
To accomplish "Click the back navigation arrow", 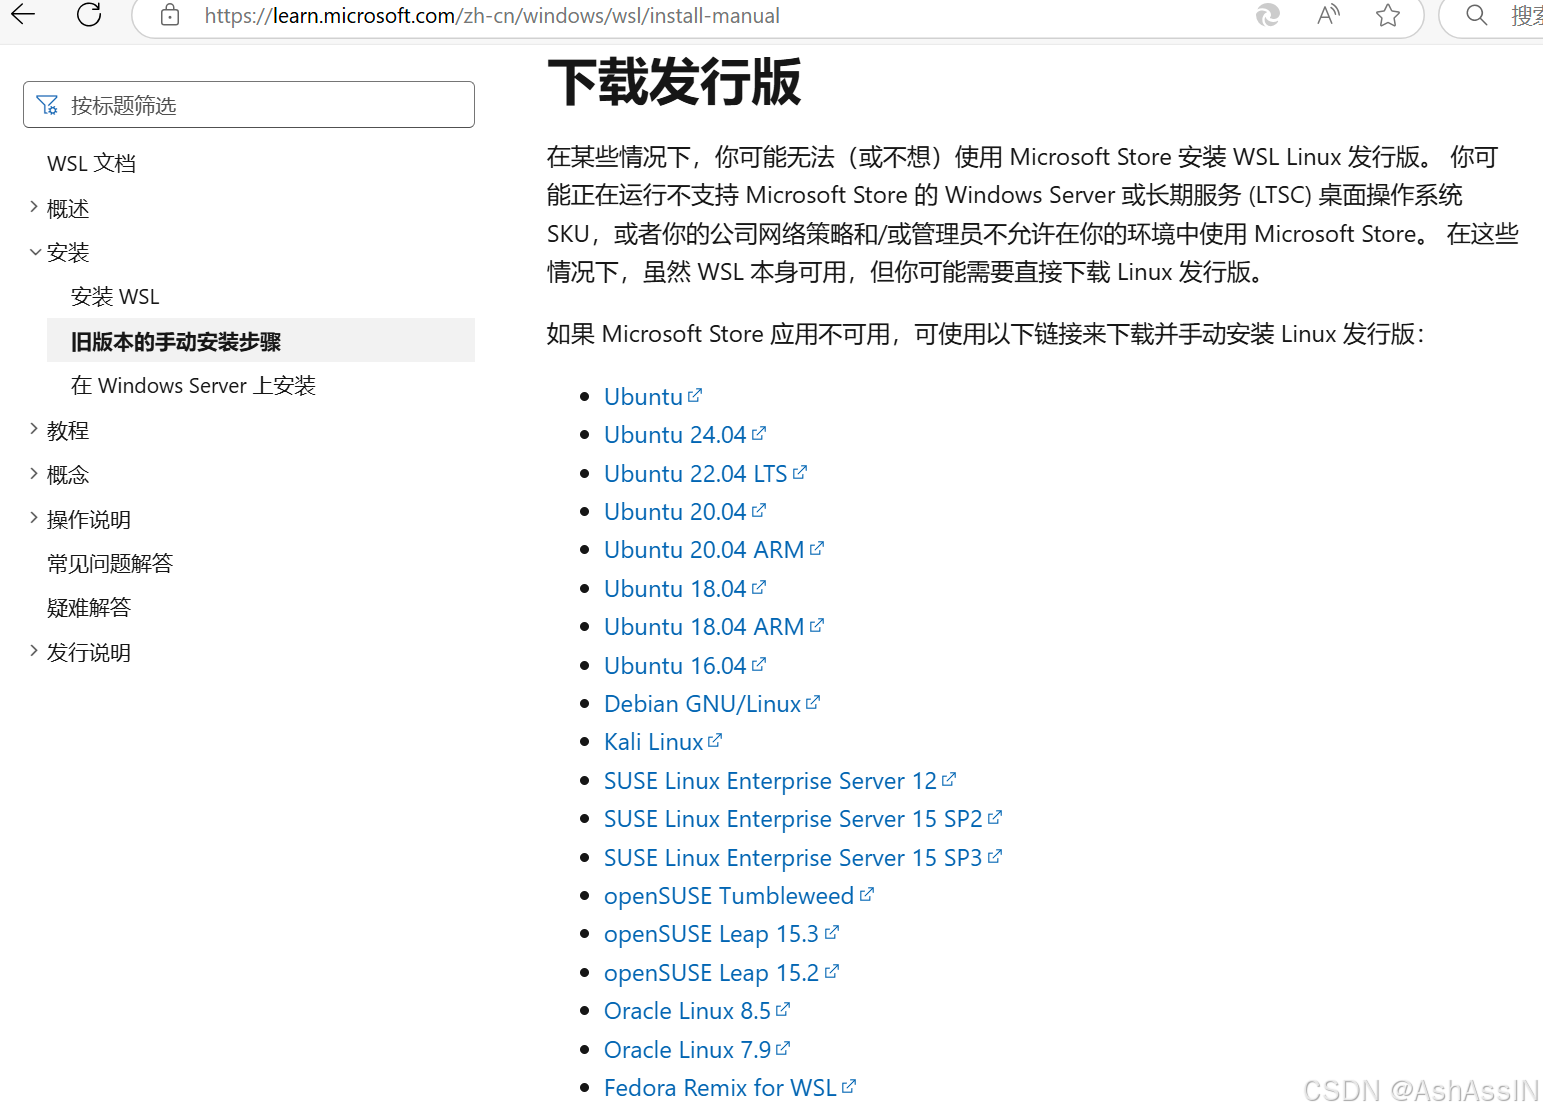I will tap(22, 16).
